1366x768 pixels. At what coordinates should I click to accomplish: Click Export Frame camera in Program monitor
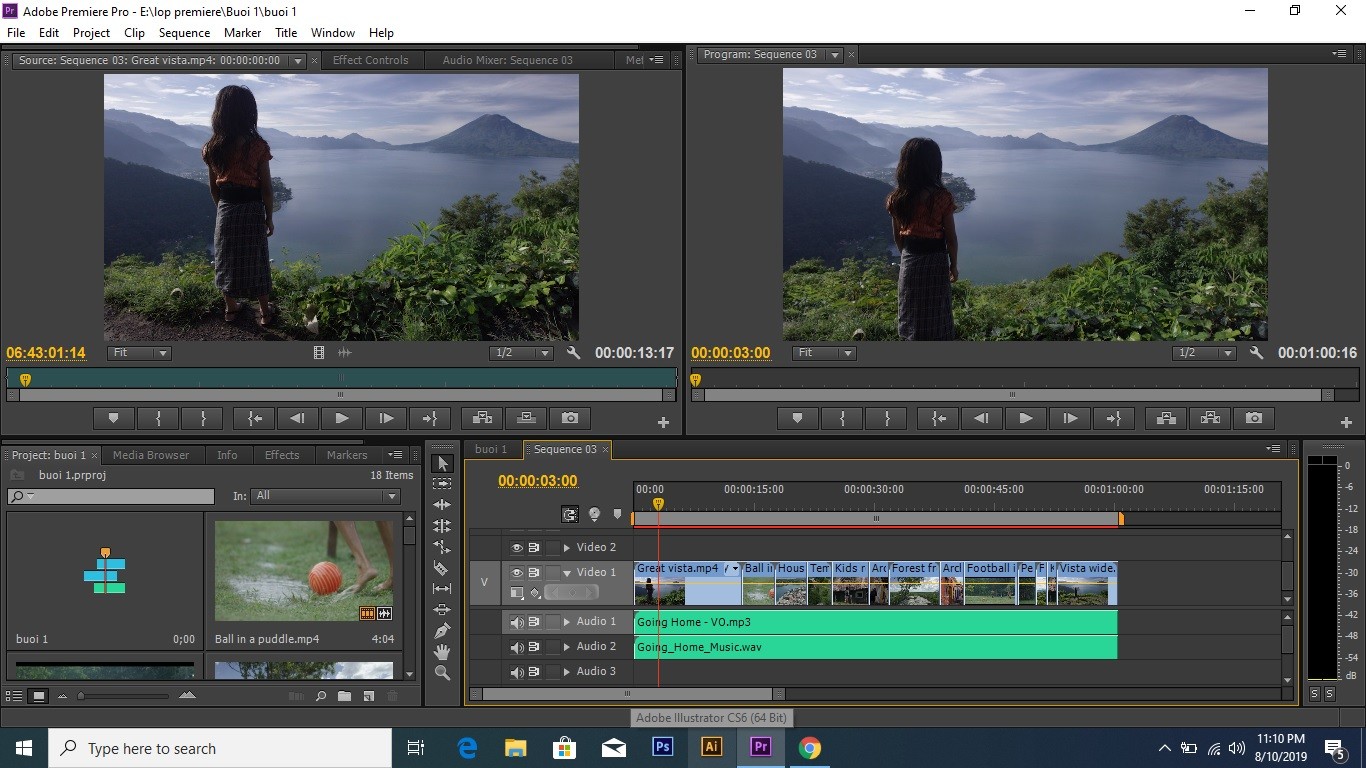tap(1254, 418)
